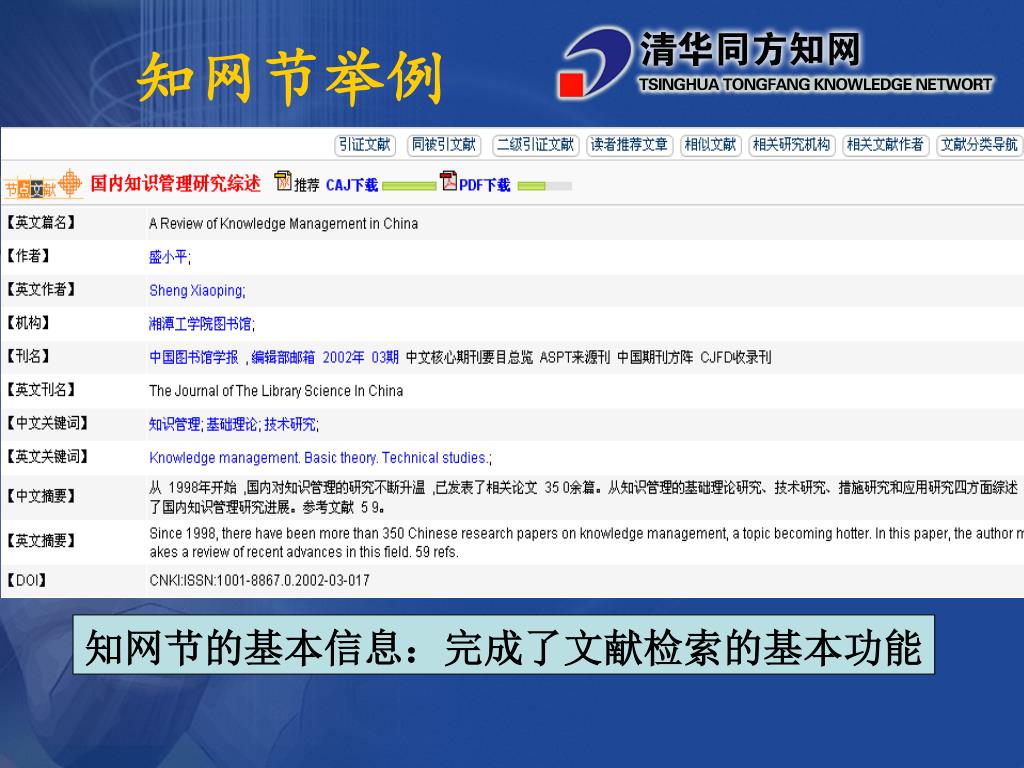Click the 中国期刊方阵 text

pyautogui.click(x=655, y=357)
